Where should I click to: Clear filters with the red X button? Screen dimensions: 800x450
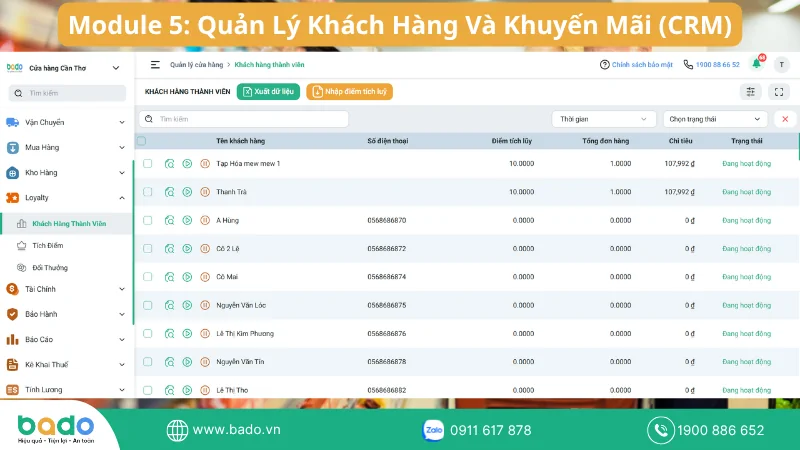(785, 119)
